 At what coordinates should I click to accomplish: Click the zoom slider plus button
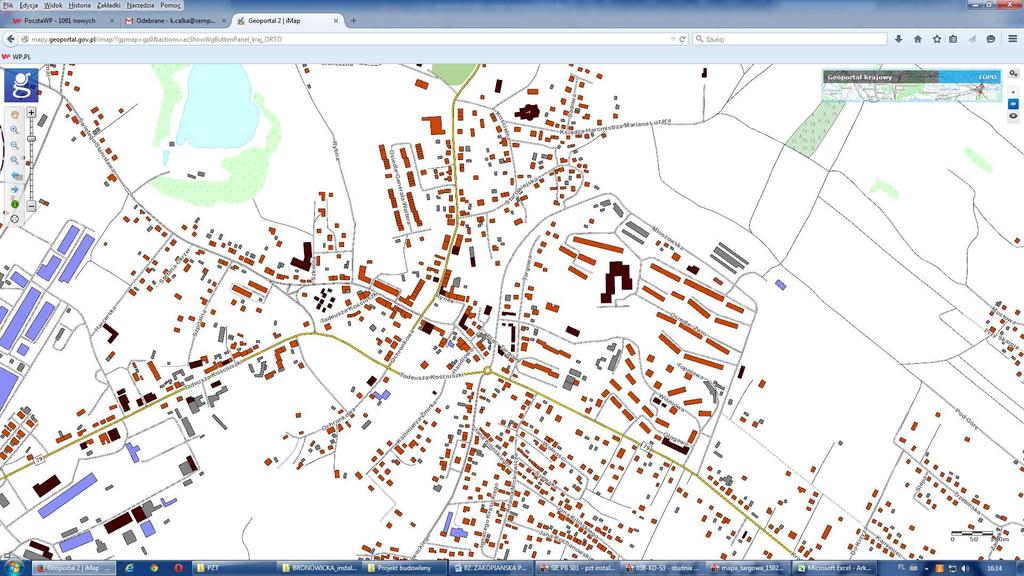pos(31,112)
